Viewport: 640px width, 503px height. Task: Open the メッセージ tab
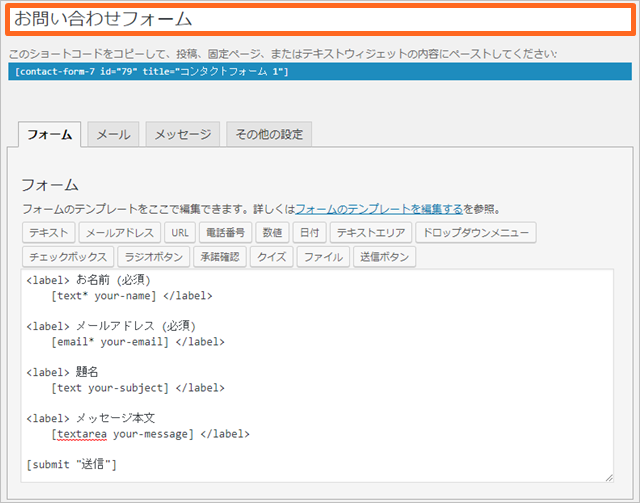click(183, 134)
